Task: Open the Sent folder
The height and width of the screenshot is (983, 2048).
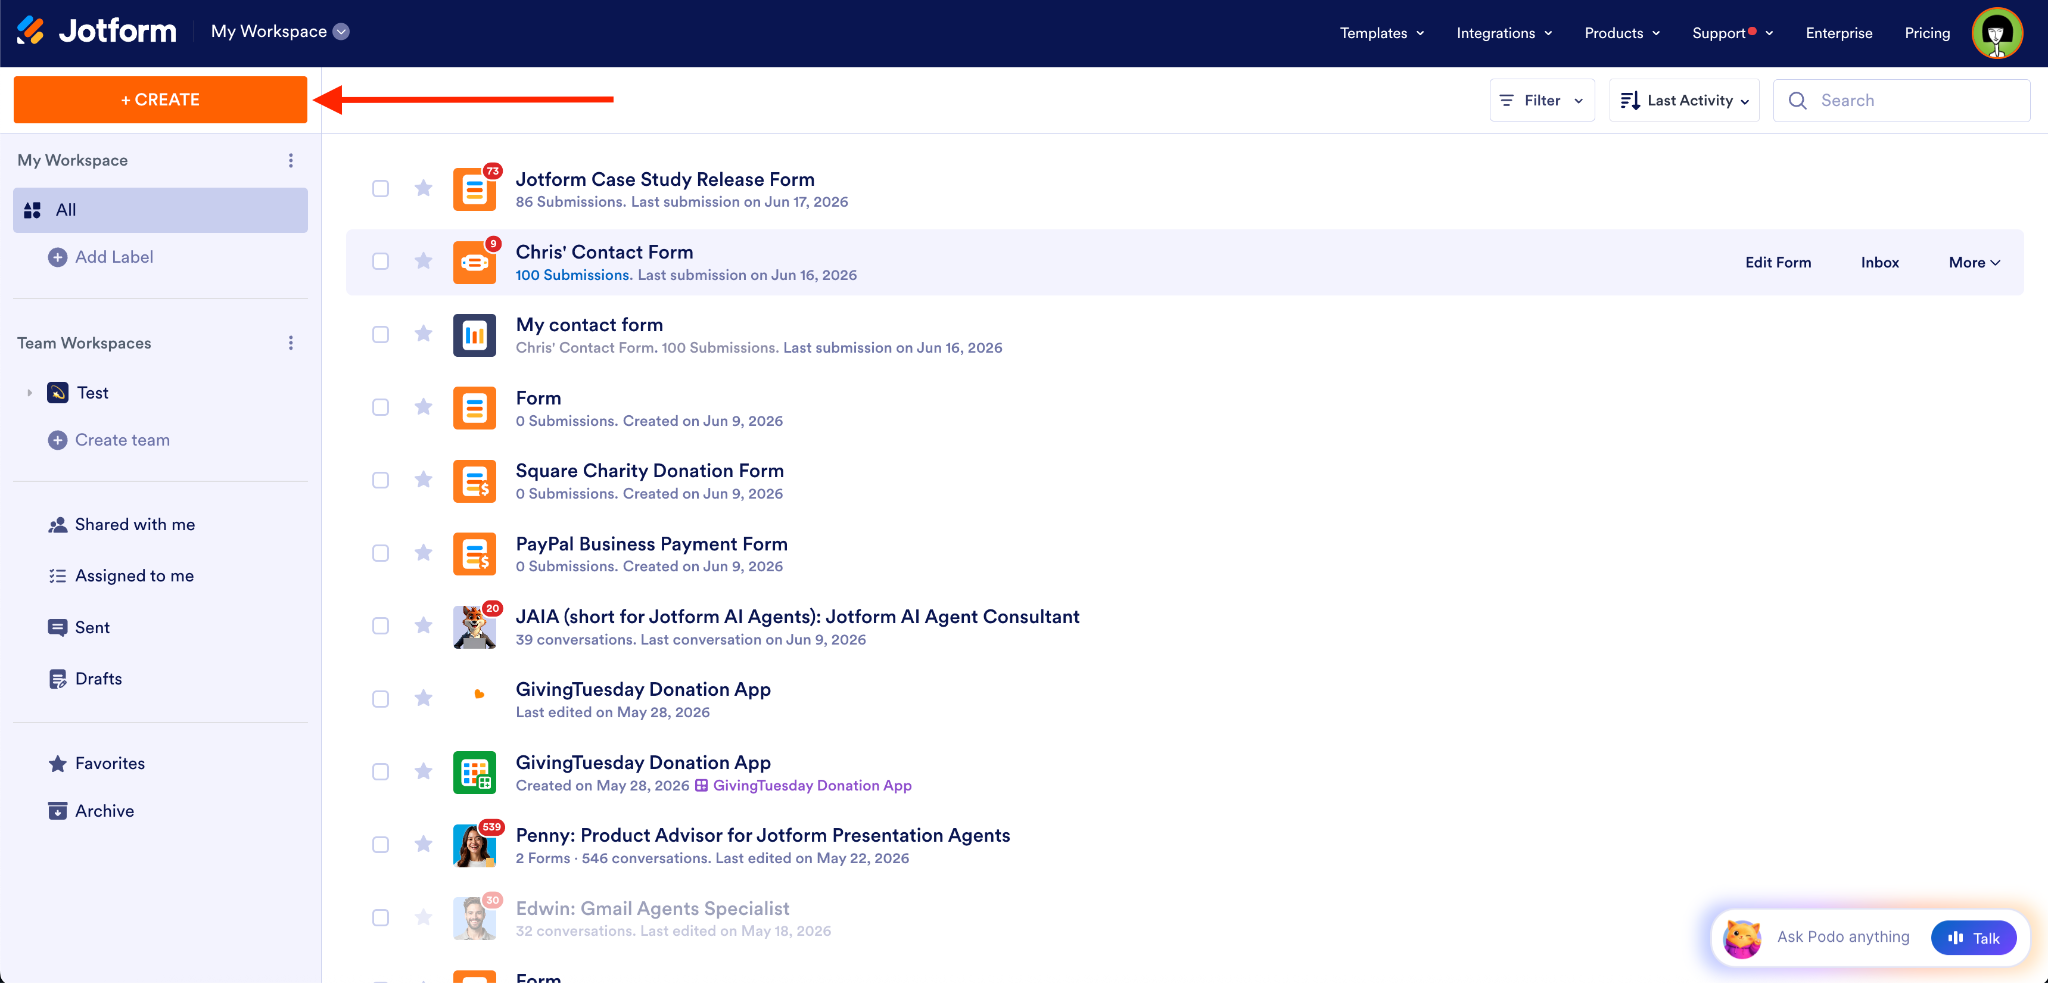Action: coord(79,628)
